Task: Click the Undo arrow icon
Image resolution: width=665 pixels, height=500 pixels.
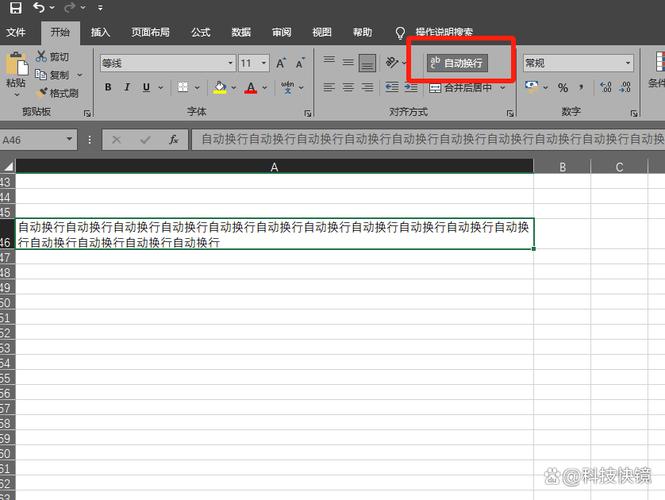Action: coord(38,8)
